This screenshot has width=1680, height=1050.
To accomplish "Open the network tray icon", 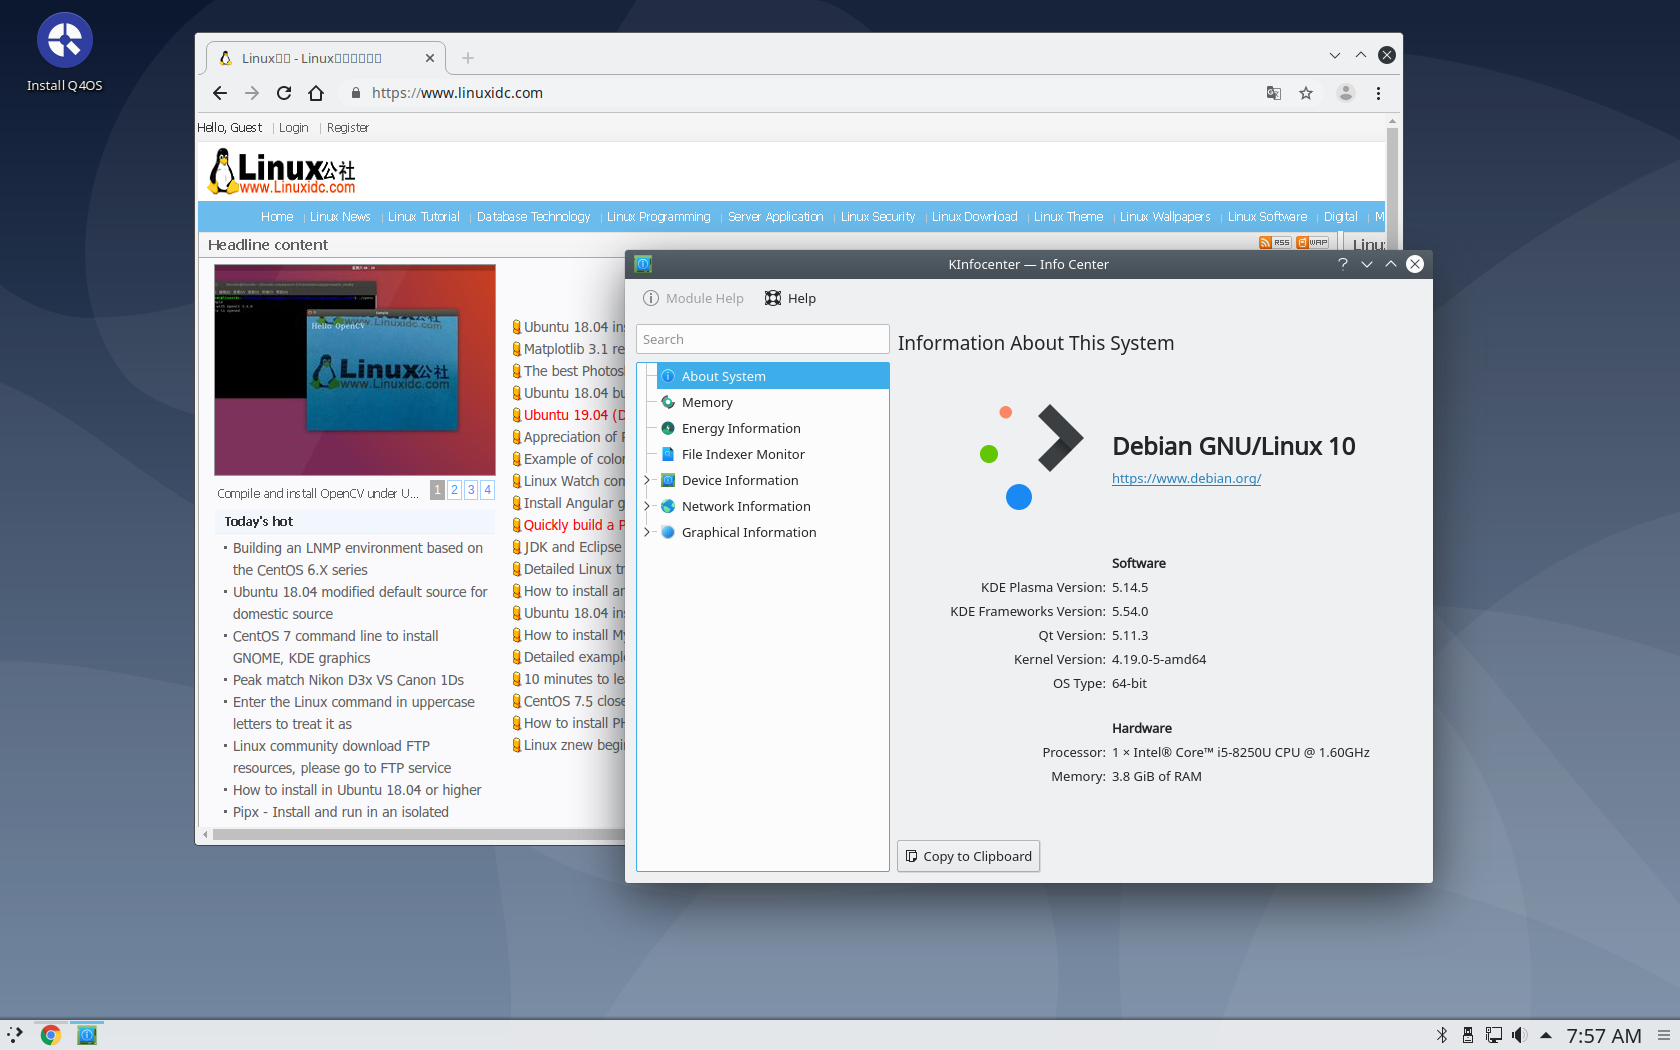I will (1494, 1035).
